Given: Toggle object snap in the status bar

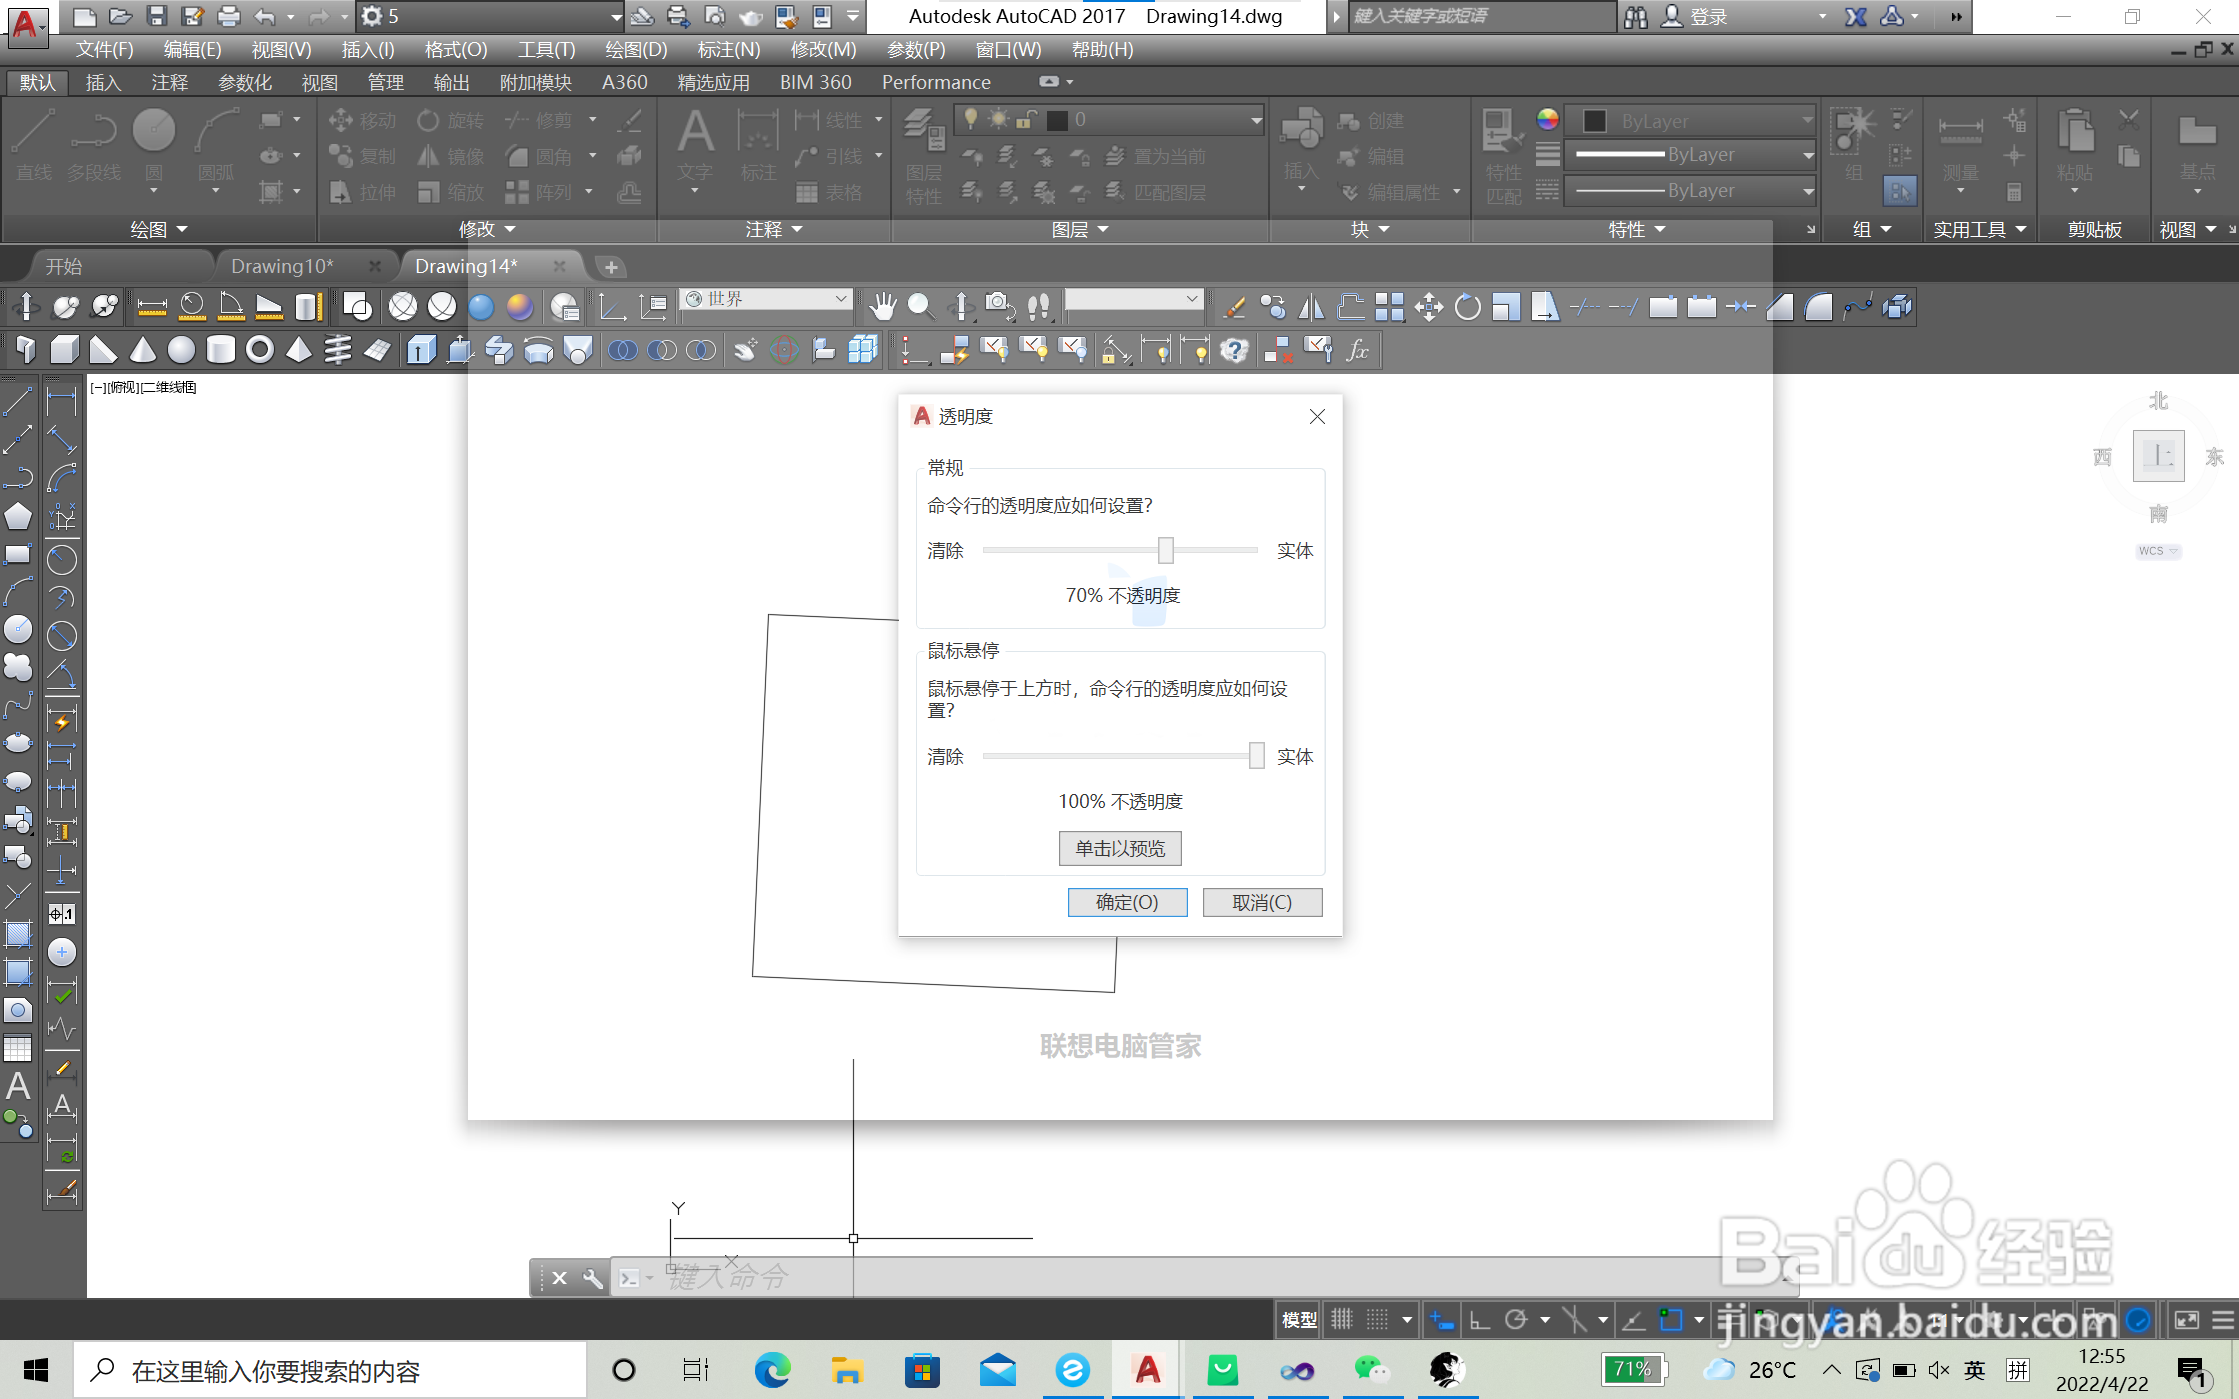Looking at the screenshot, I should (x=1671, y=1320).
